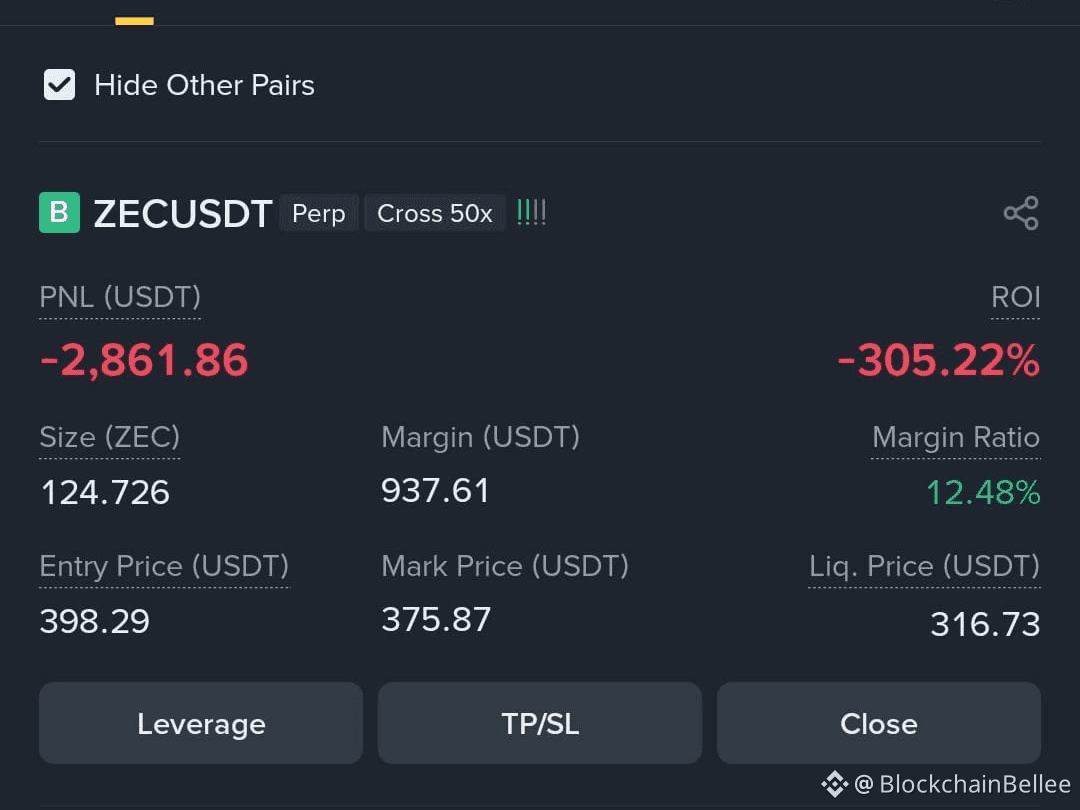Tap the green signal bars indicator
The image size is (1080, 810).
(x=531, y=212)
